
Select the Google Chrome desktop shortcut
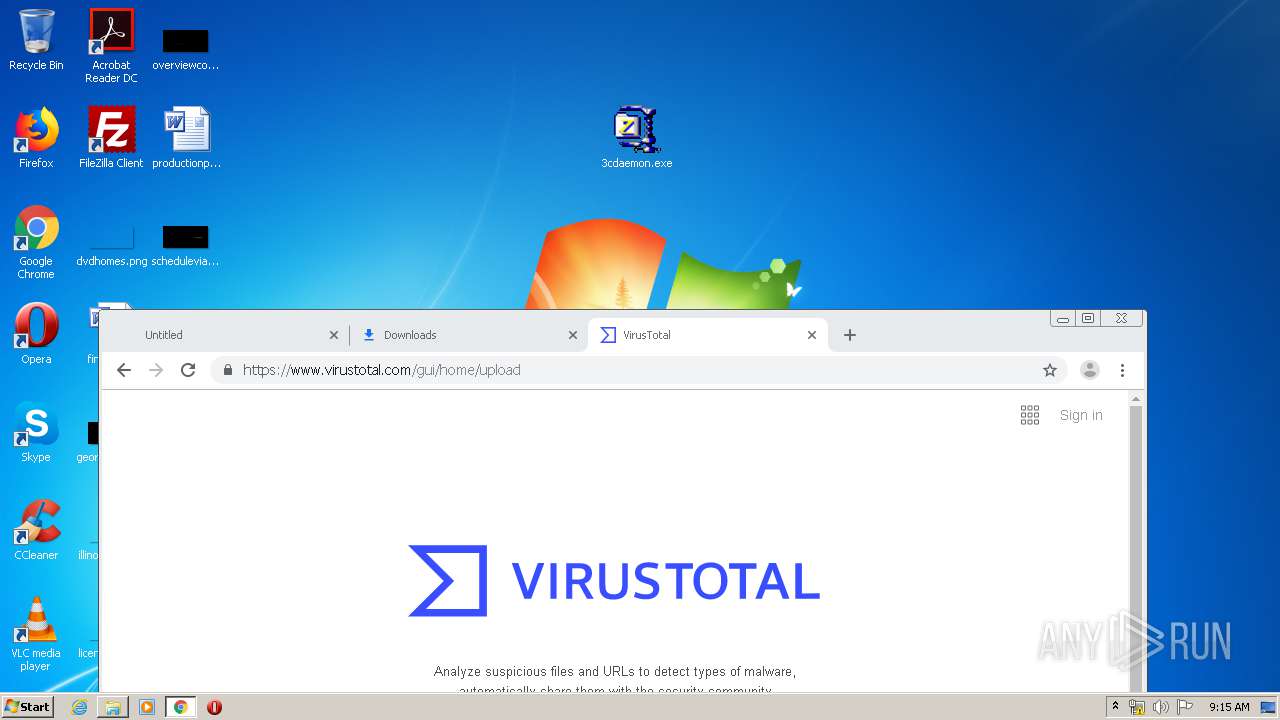(36, 242)
